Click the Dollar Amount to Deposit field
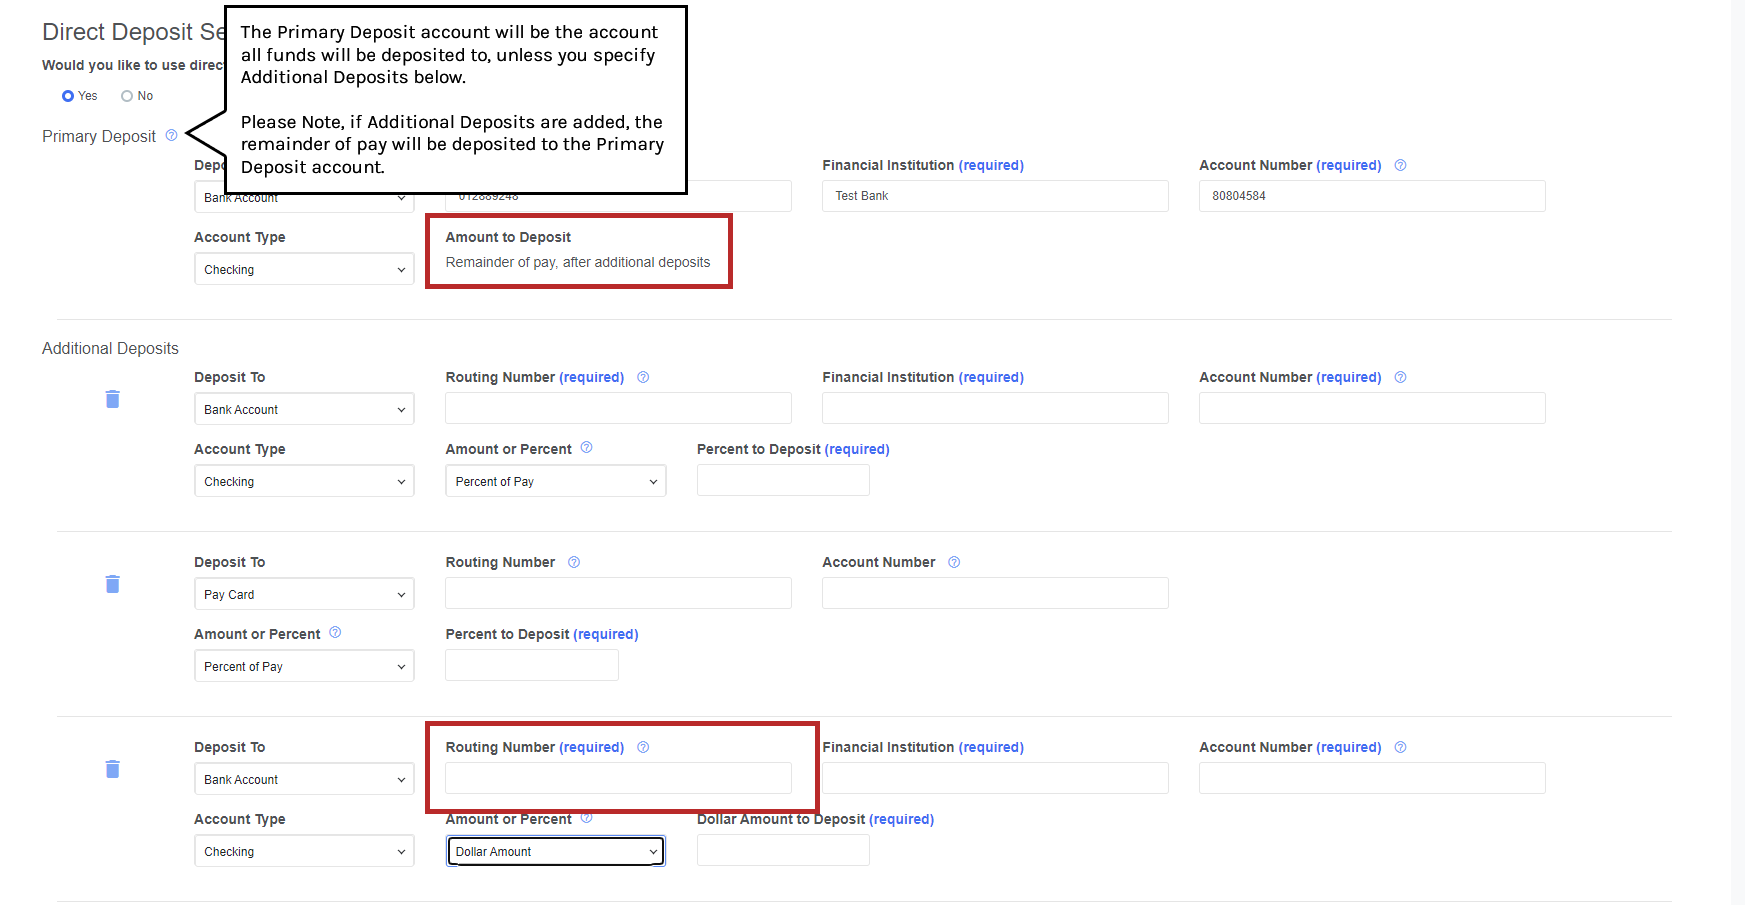 click(782, 851)
